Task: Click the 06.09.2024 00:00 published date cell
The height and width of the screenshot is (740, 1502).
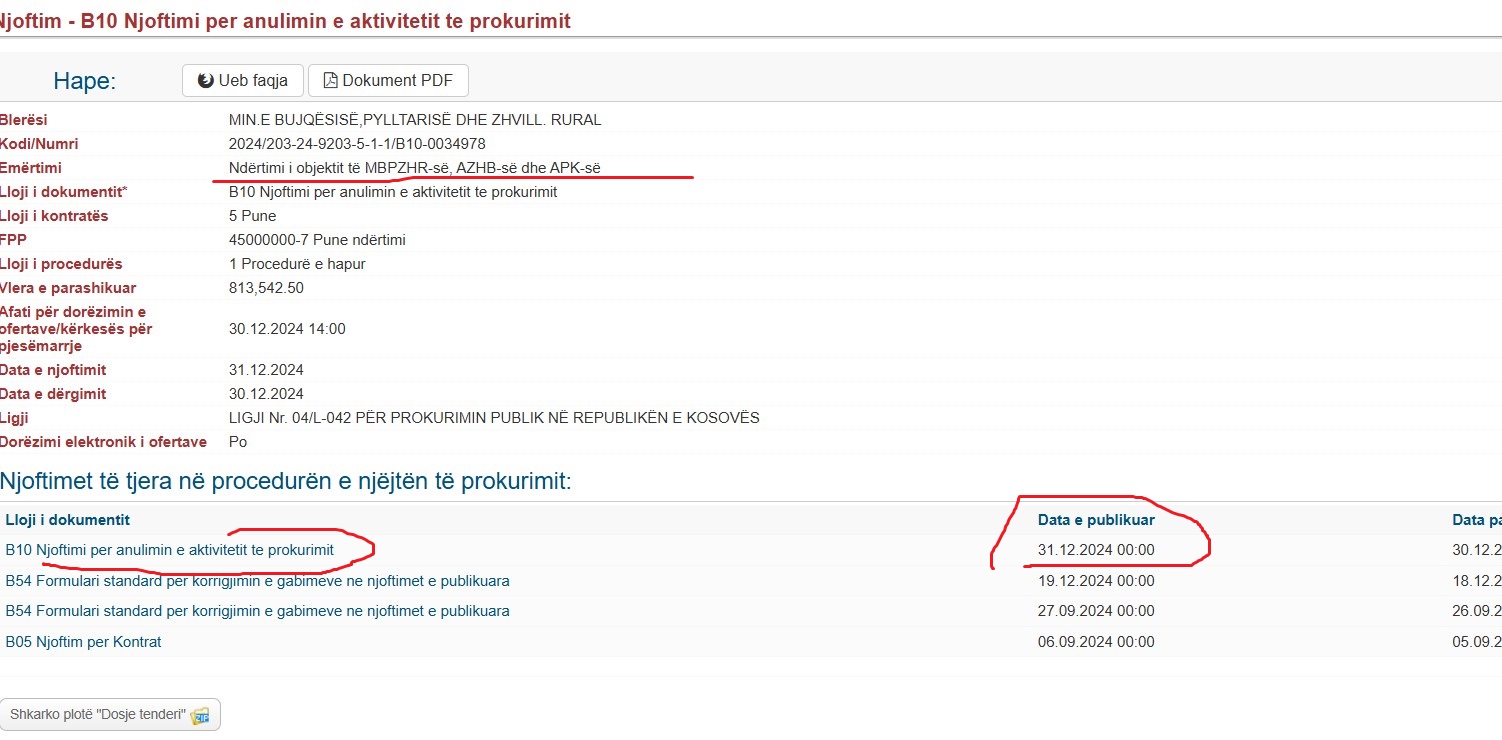Action: [1096, 642]
